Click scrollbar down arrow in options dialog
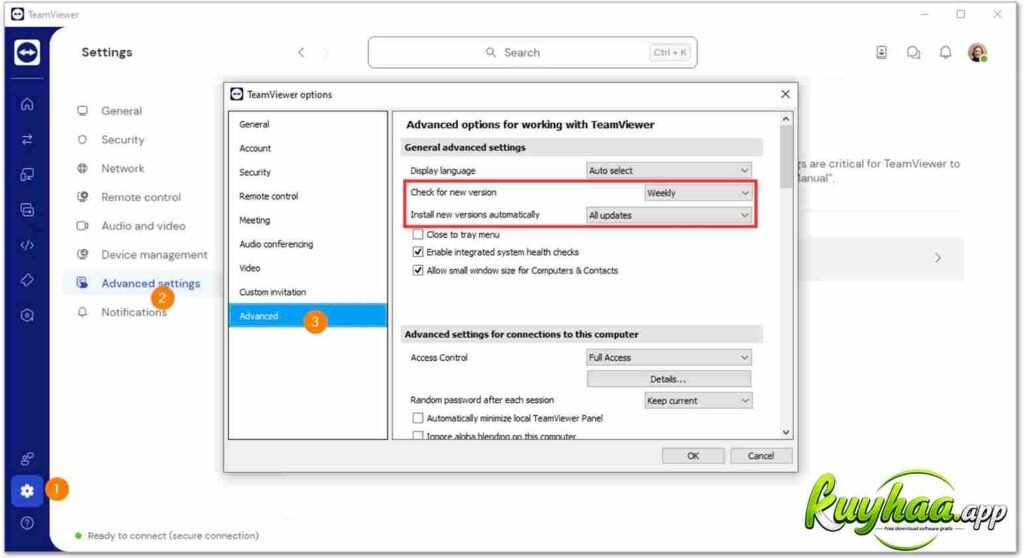Screen dimensions: 1024x558 click(786, 433)
